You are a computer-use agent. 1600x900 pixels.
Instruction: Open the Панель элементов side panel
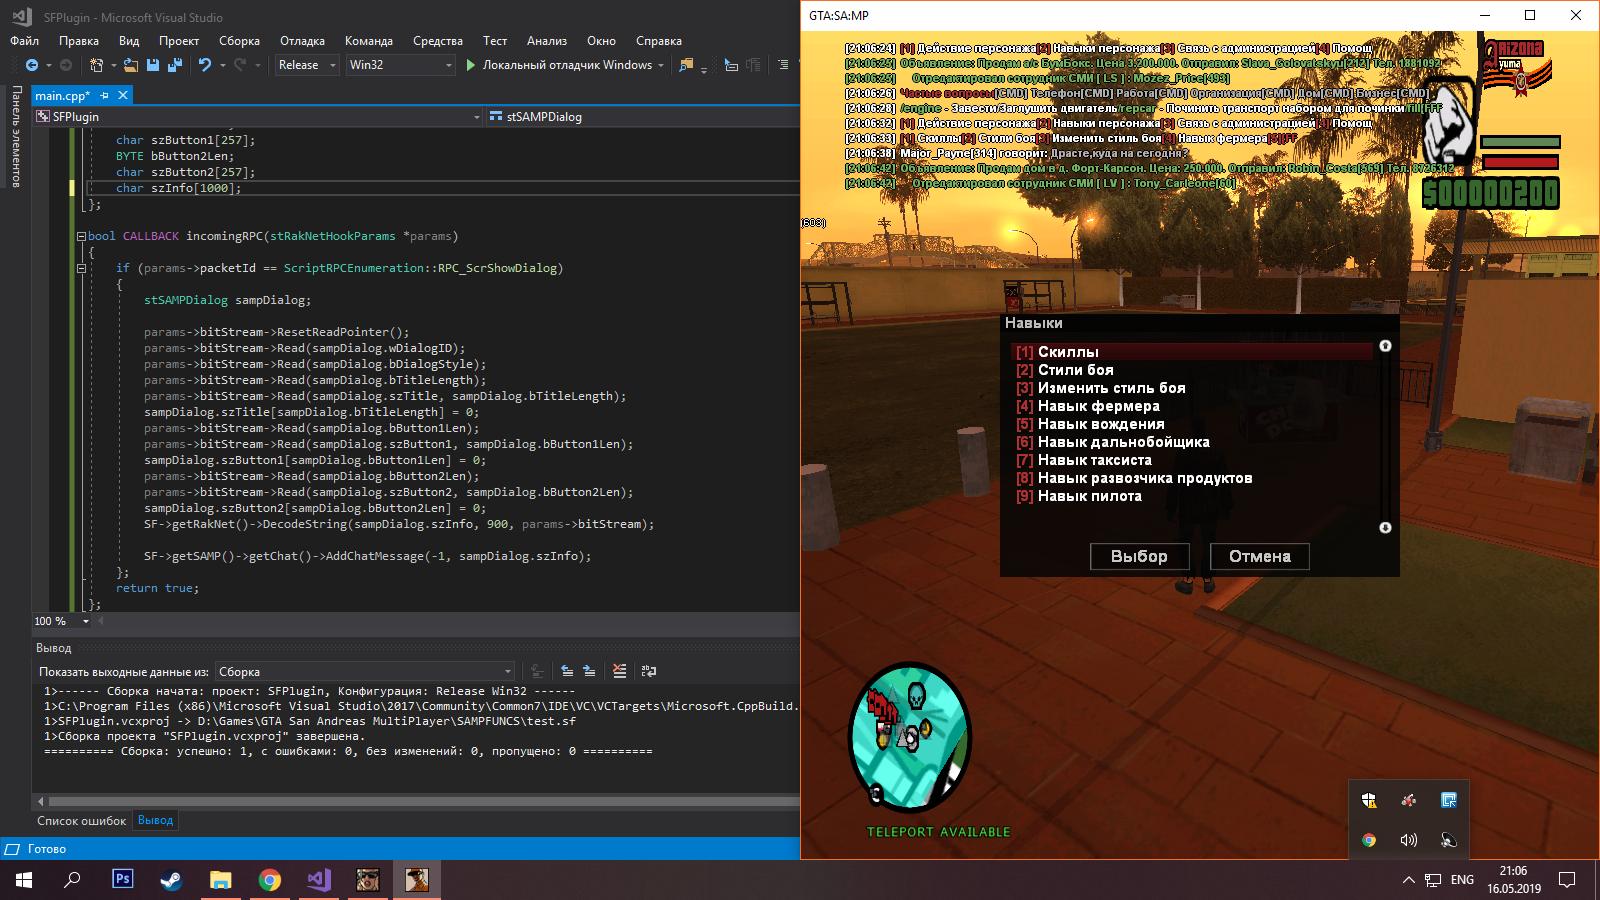[x=16, y=136]
